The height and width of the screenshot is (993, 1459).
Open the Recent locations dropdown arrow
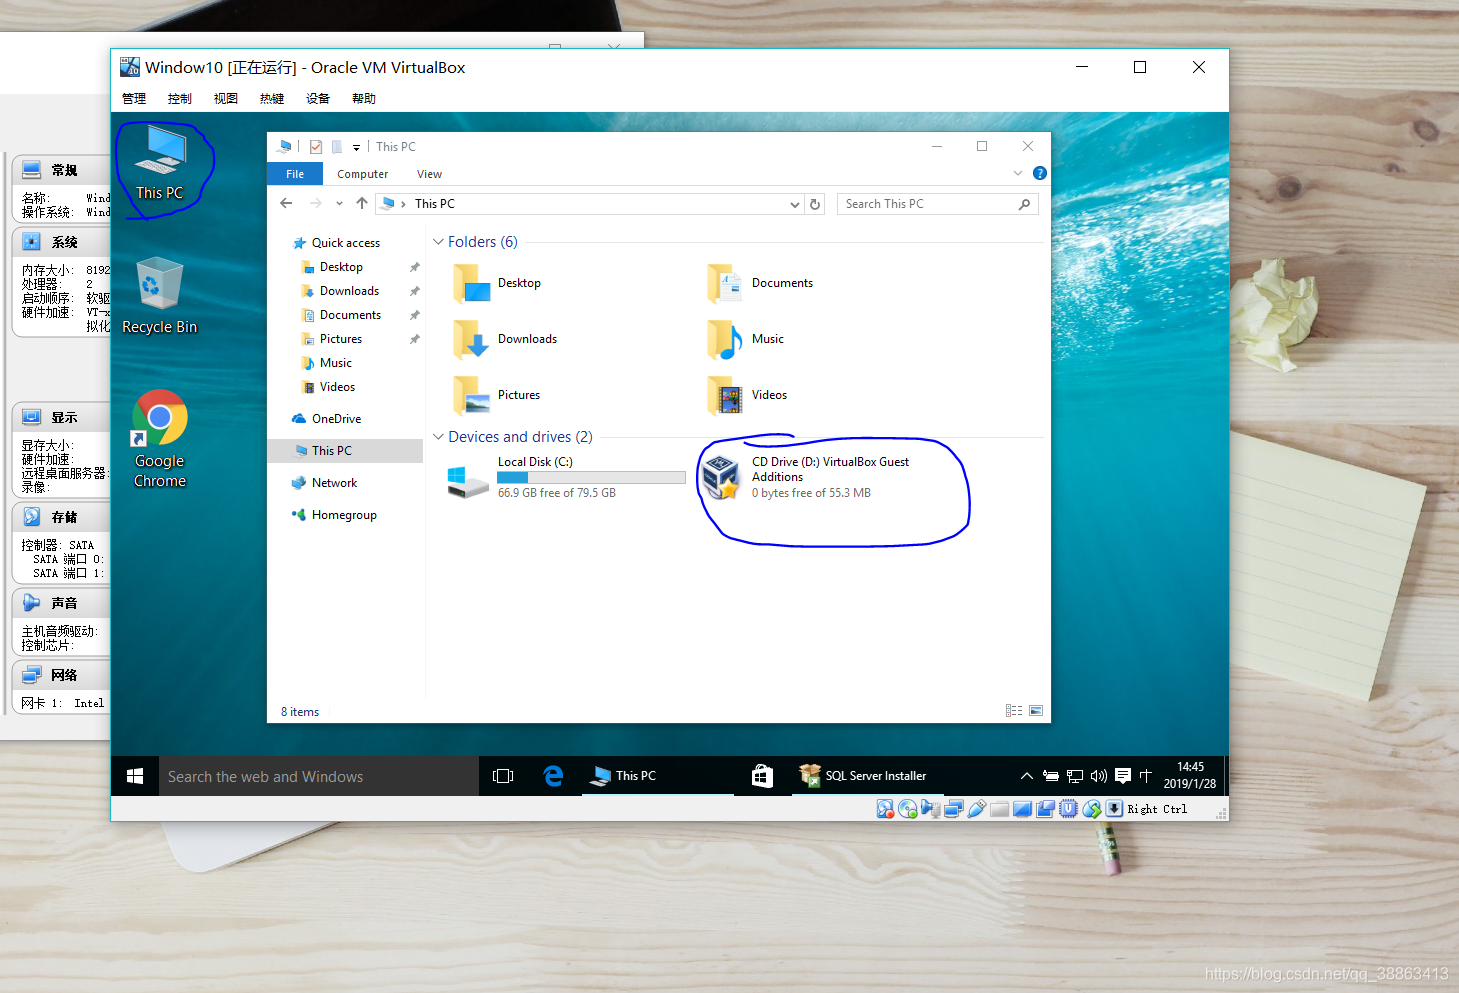coord(339,203)
